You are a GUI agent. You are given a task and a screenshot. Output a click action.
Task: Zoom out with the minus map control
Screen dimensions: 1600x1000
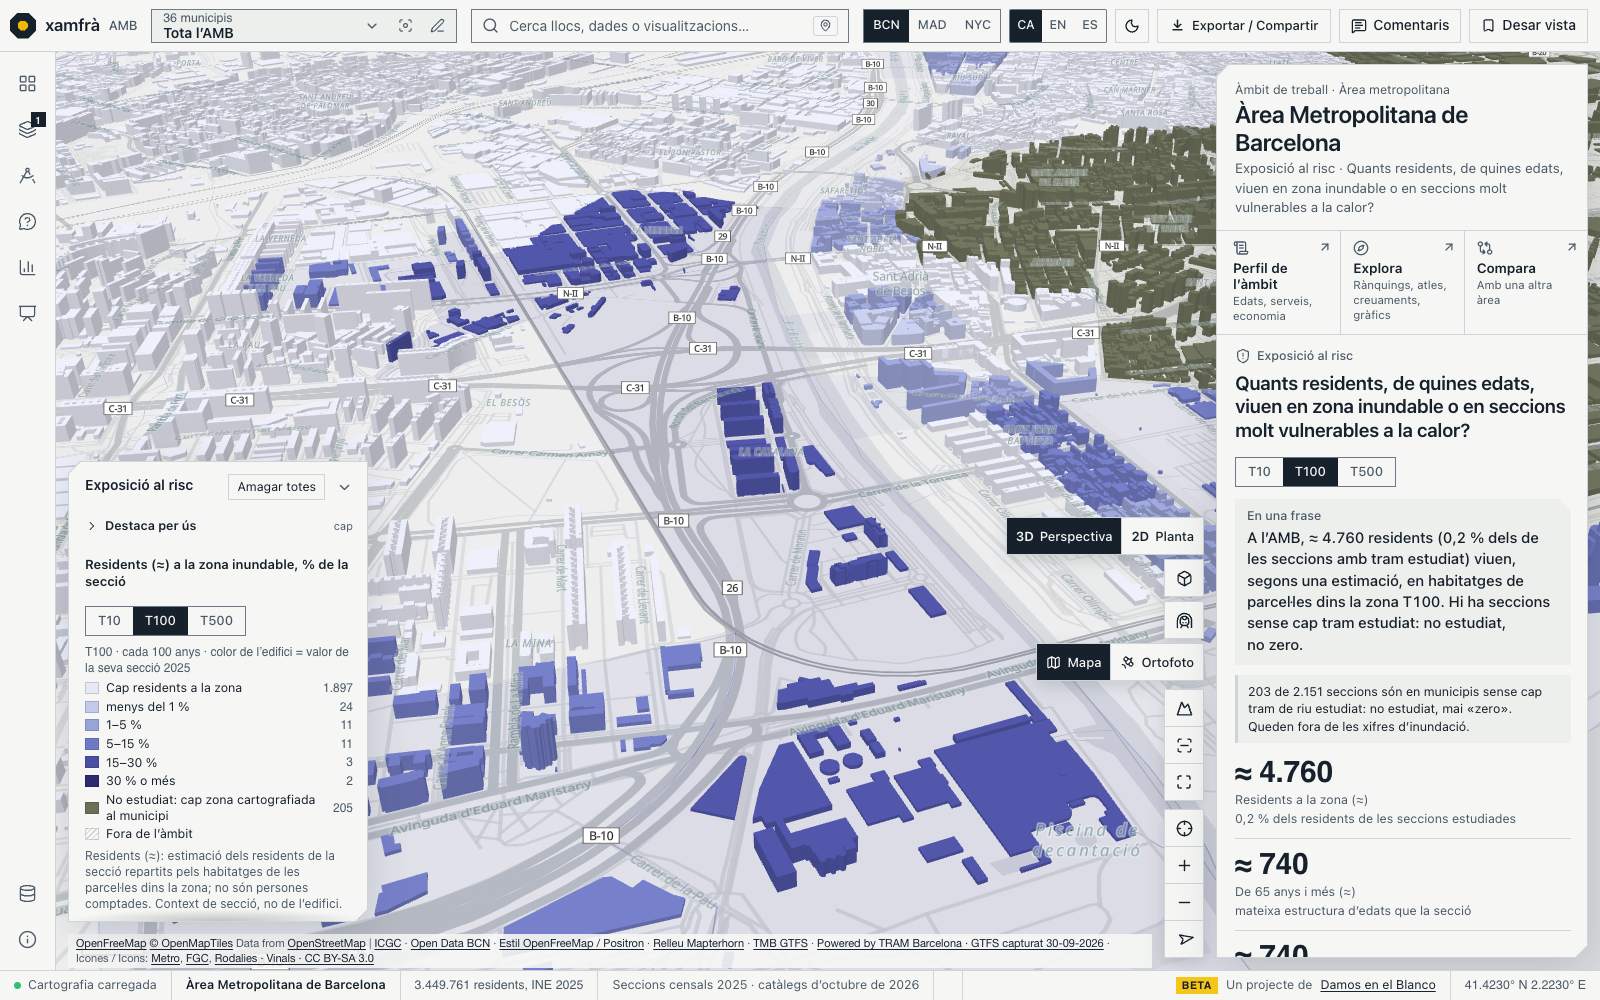click(1184, 902)
